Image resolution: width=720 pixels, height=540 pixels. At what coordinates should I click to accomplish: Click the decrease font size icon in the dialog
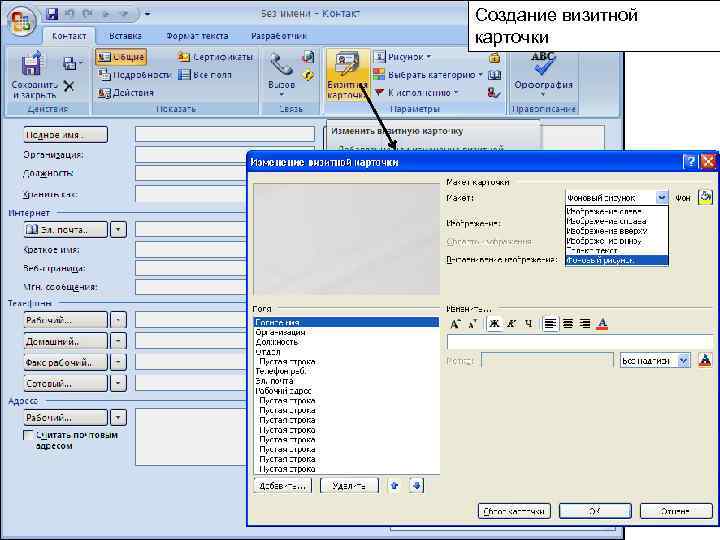[472, 324]
